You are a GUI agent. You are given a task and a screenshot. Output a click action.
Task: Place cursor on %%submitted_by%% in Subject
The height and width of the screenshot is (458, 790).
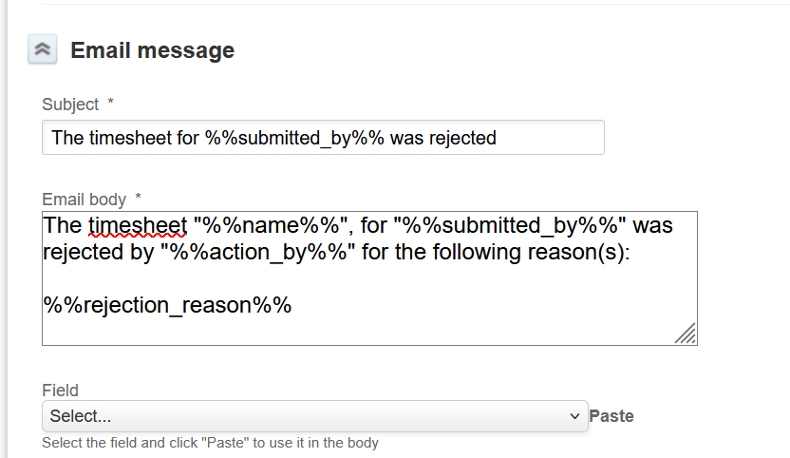click(295, 138)
